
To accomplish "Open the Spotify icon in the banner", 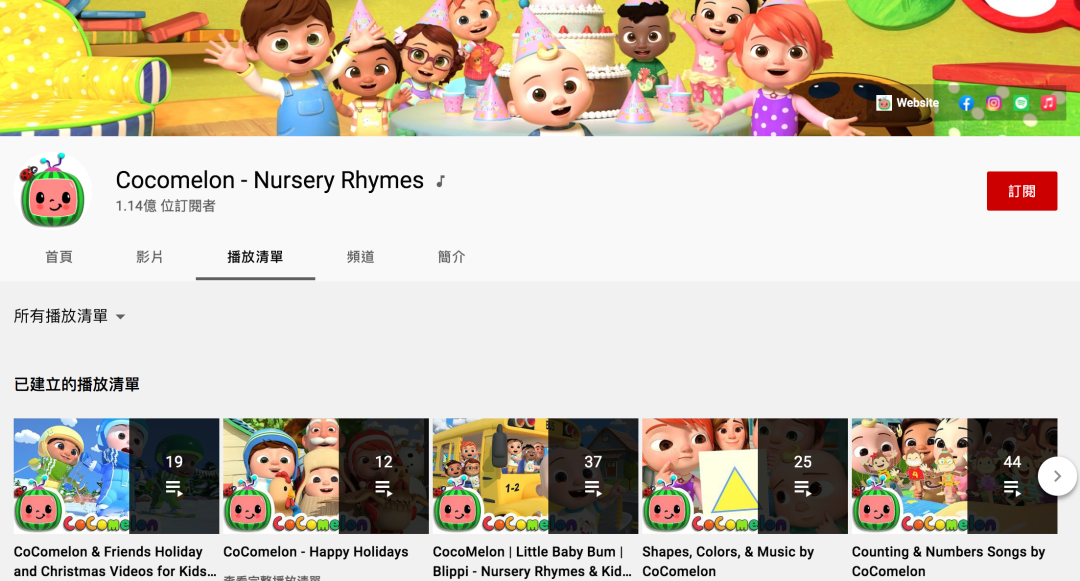I will point(1020,103).
